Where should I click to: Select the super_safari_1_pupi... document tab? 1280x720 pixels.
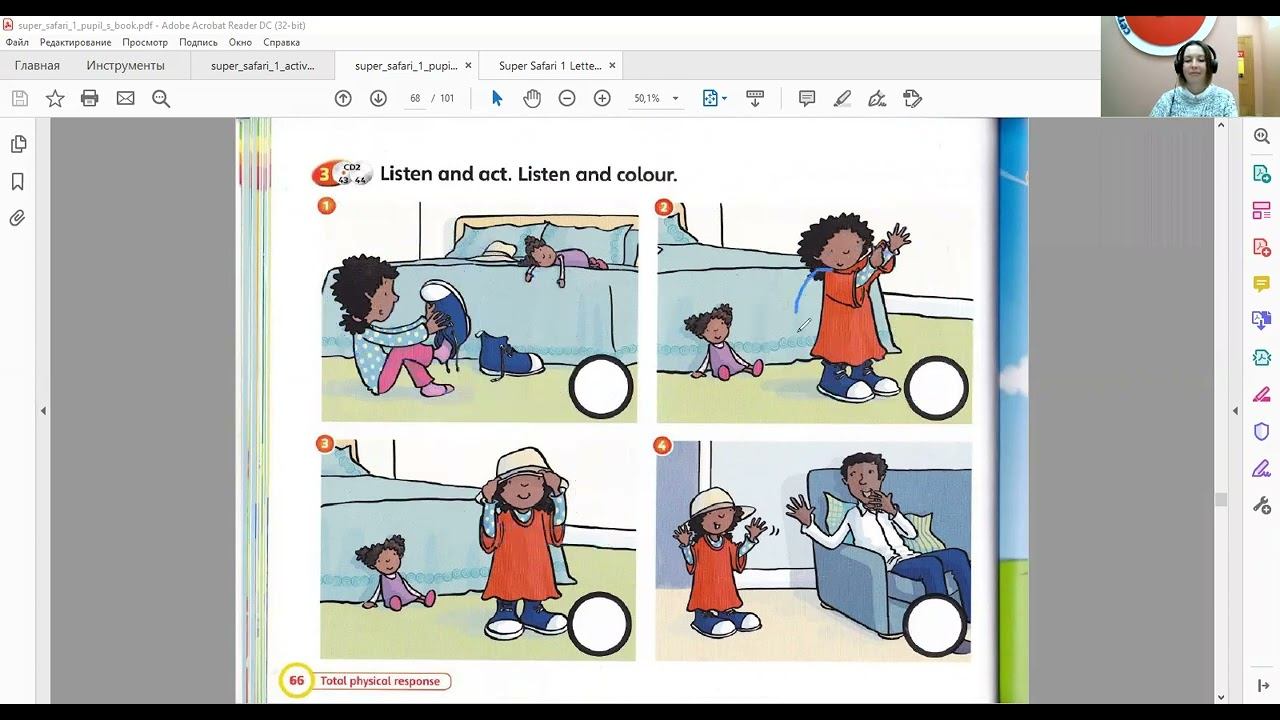[x=406, y=66]
